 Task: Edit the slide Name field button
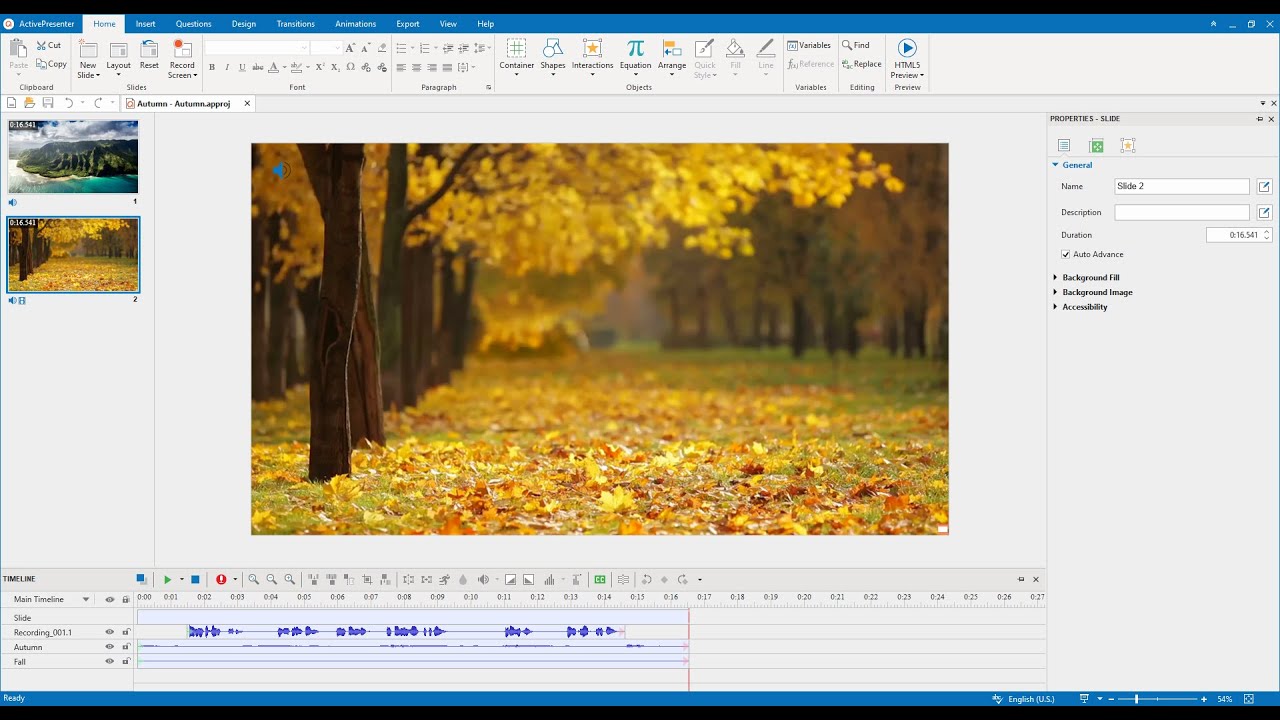(x=1264, y=186)
